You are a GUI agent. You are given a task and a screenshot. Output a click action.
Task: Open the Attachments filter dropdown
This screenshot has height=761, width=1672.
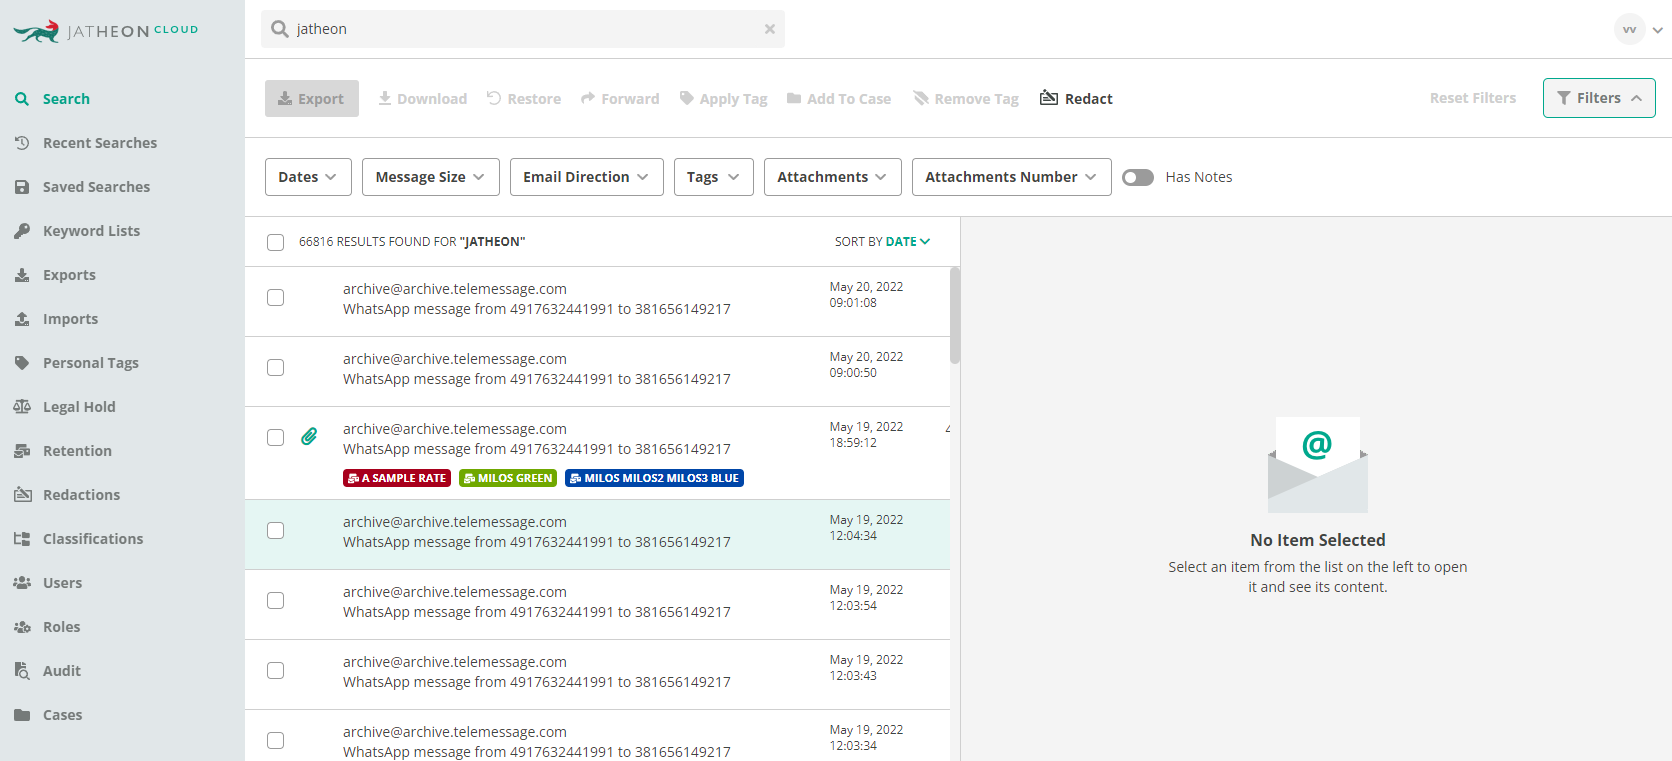(x=833, y=177)
